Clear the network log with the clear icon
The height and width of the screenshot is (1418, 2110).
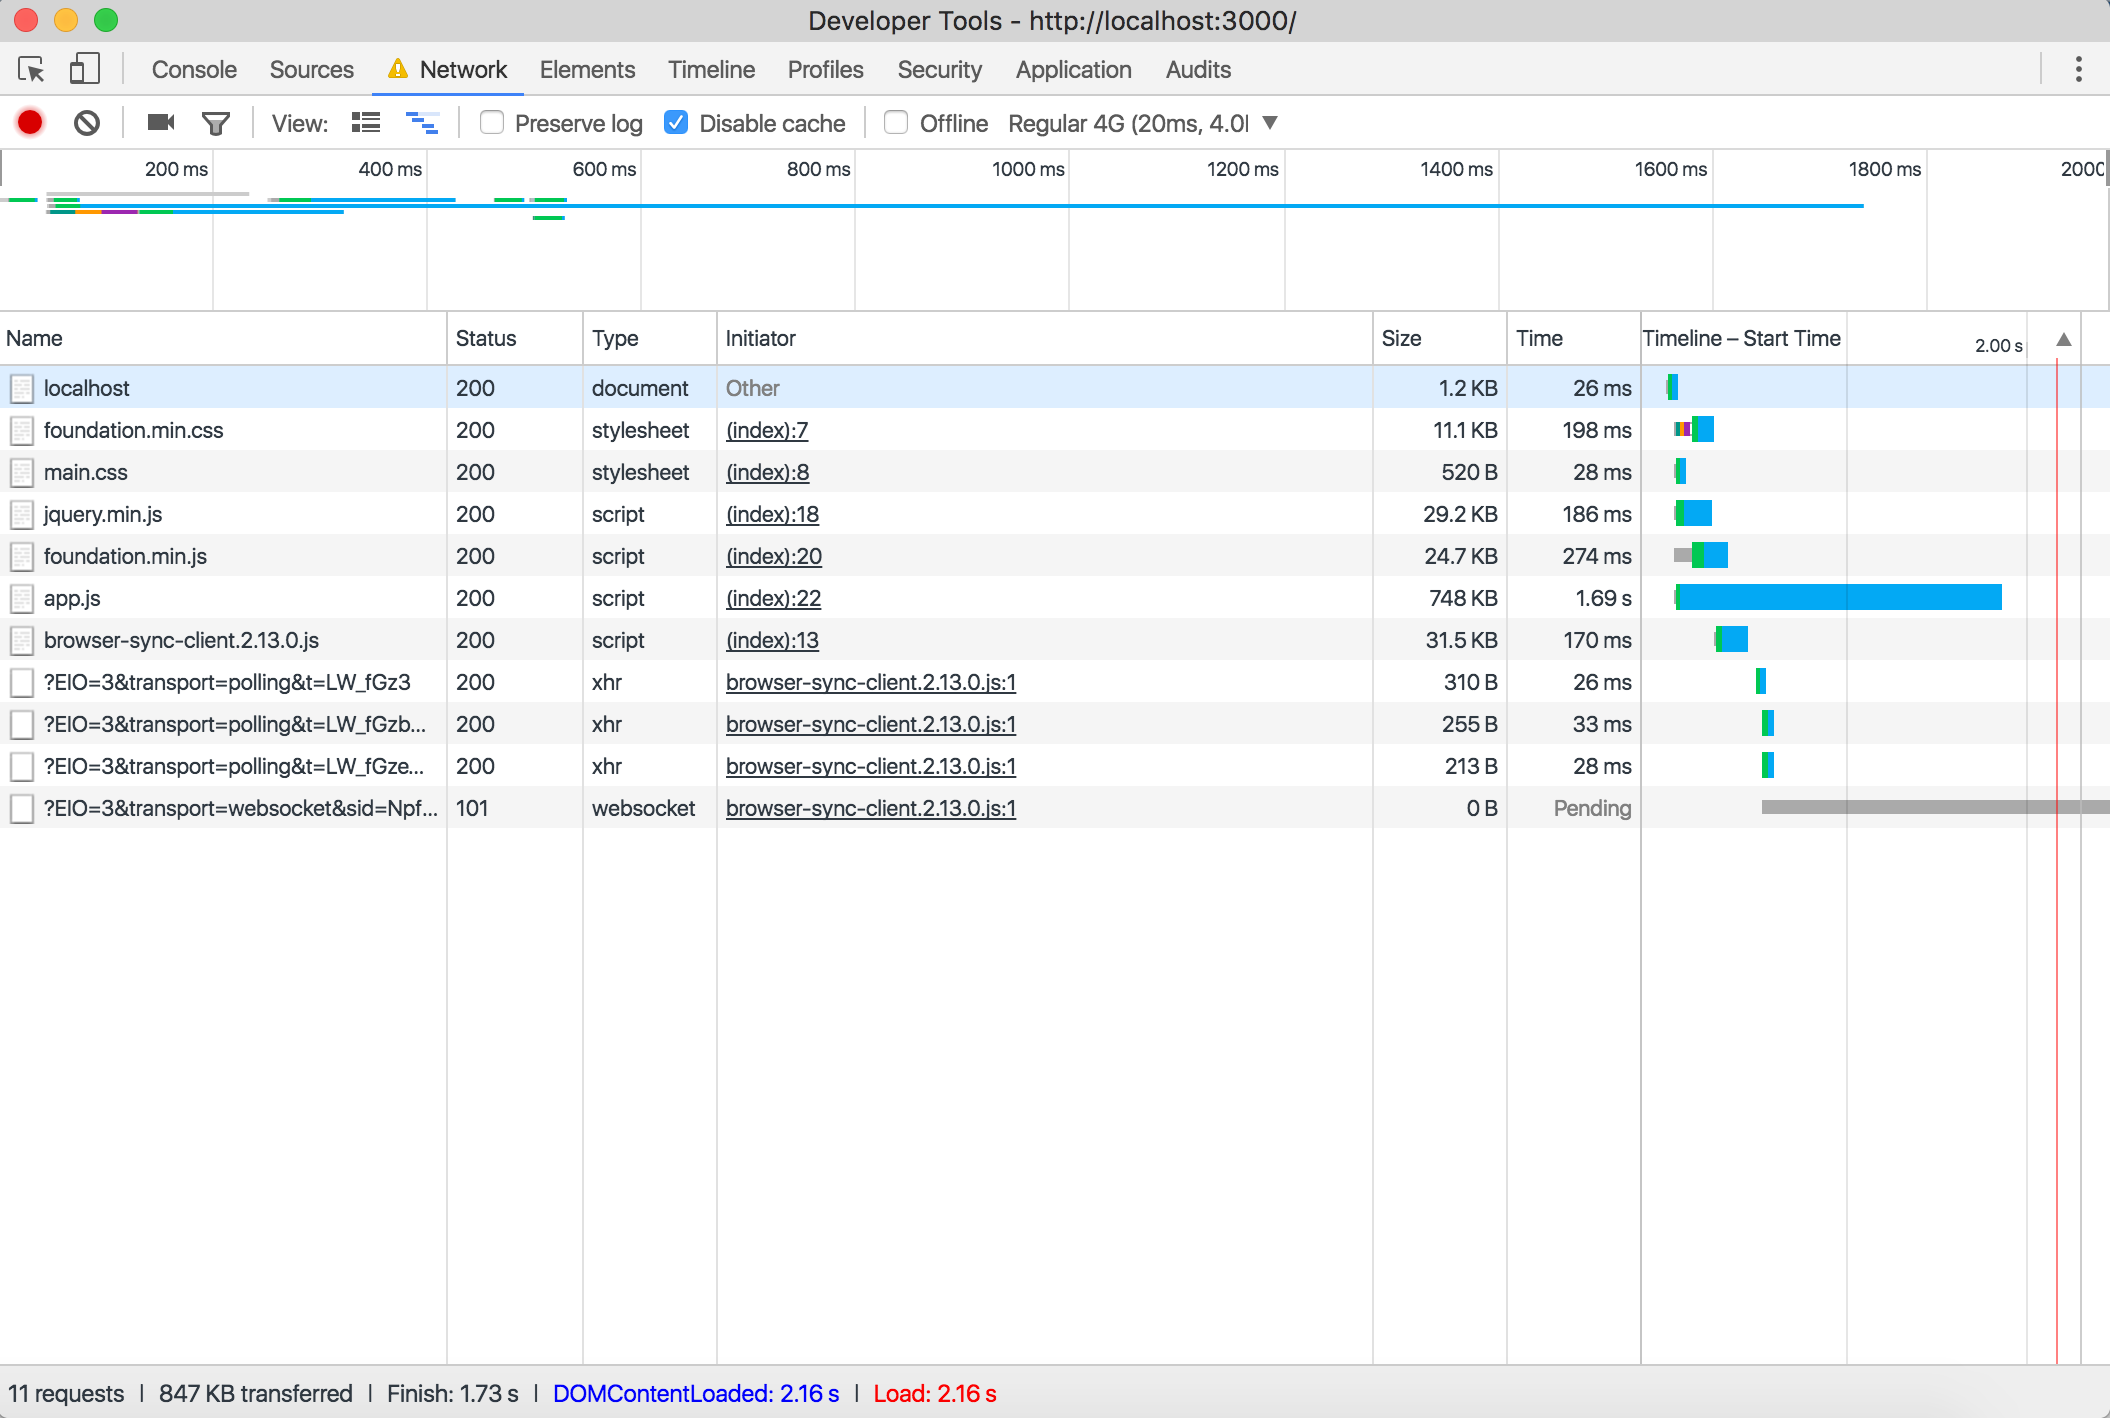(x=87, y=123)
